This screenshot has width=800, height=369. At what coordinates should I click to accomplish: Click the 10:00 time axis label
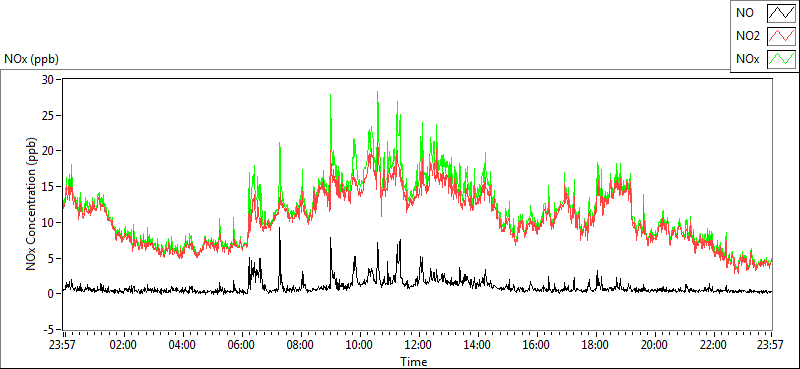360,344
